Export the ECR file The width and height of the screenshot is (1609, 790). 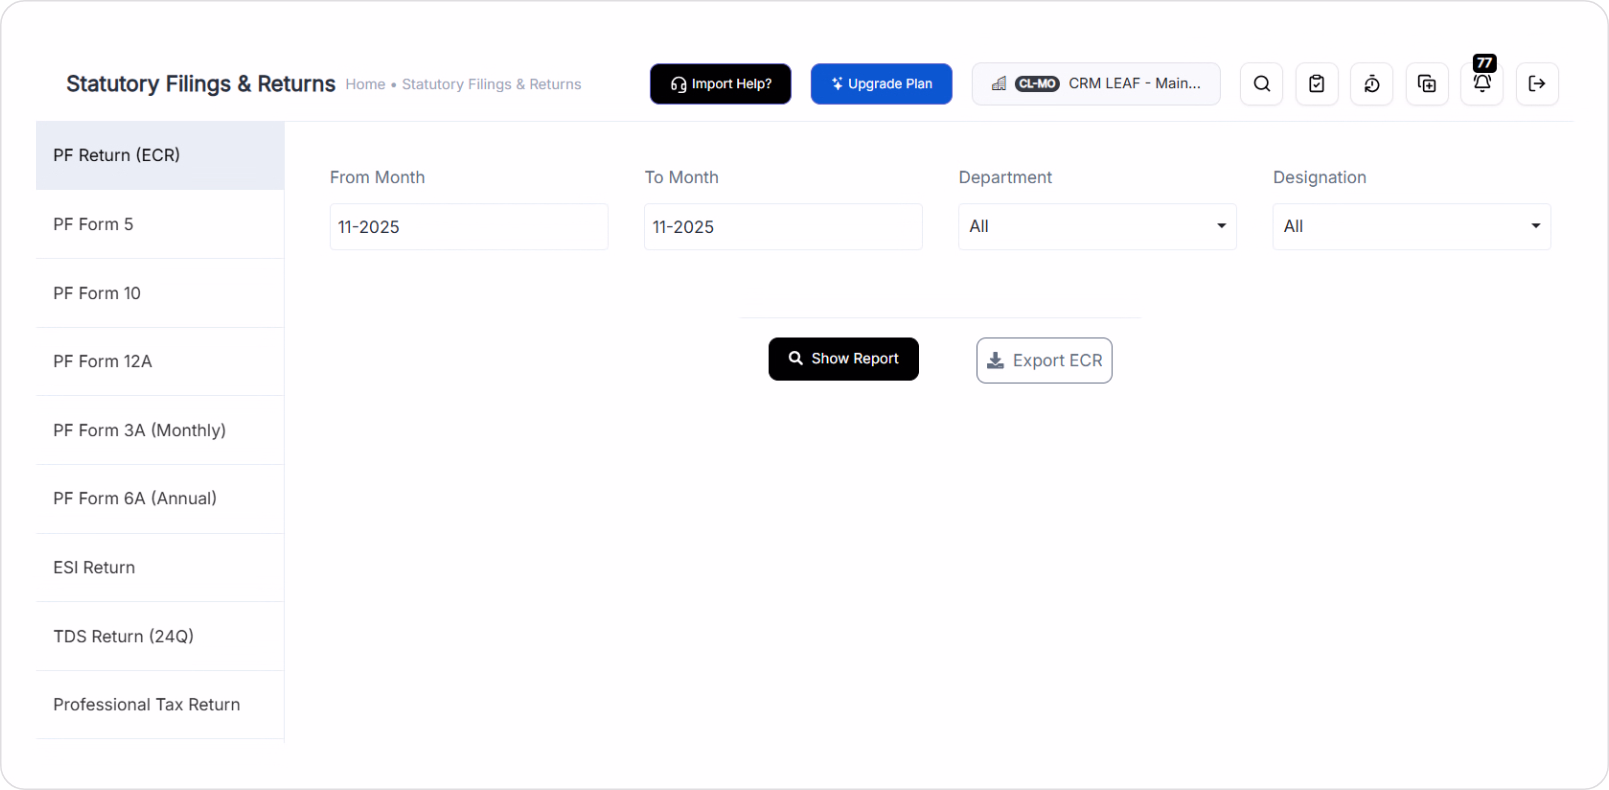pos(1044,361)
